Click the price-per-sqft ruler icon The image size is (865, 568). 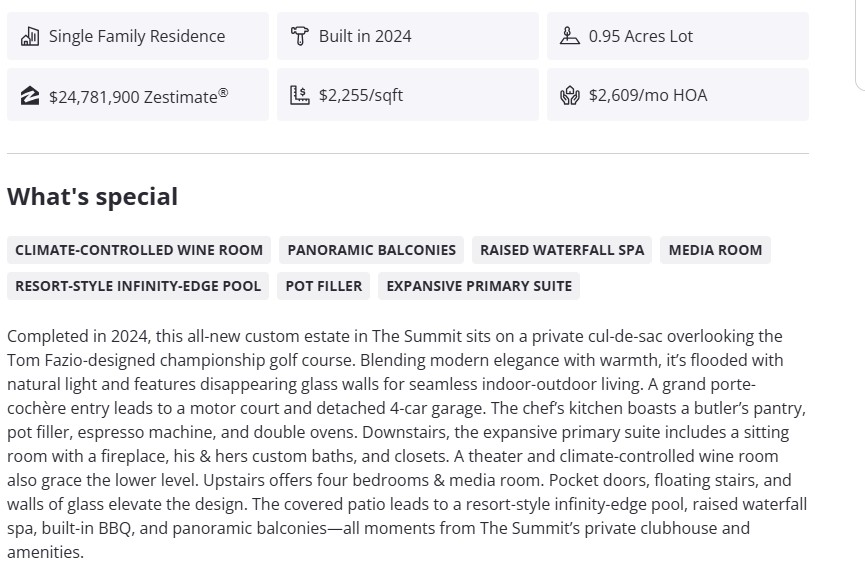point(300,96)
